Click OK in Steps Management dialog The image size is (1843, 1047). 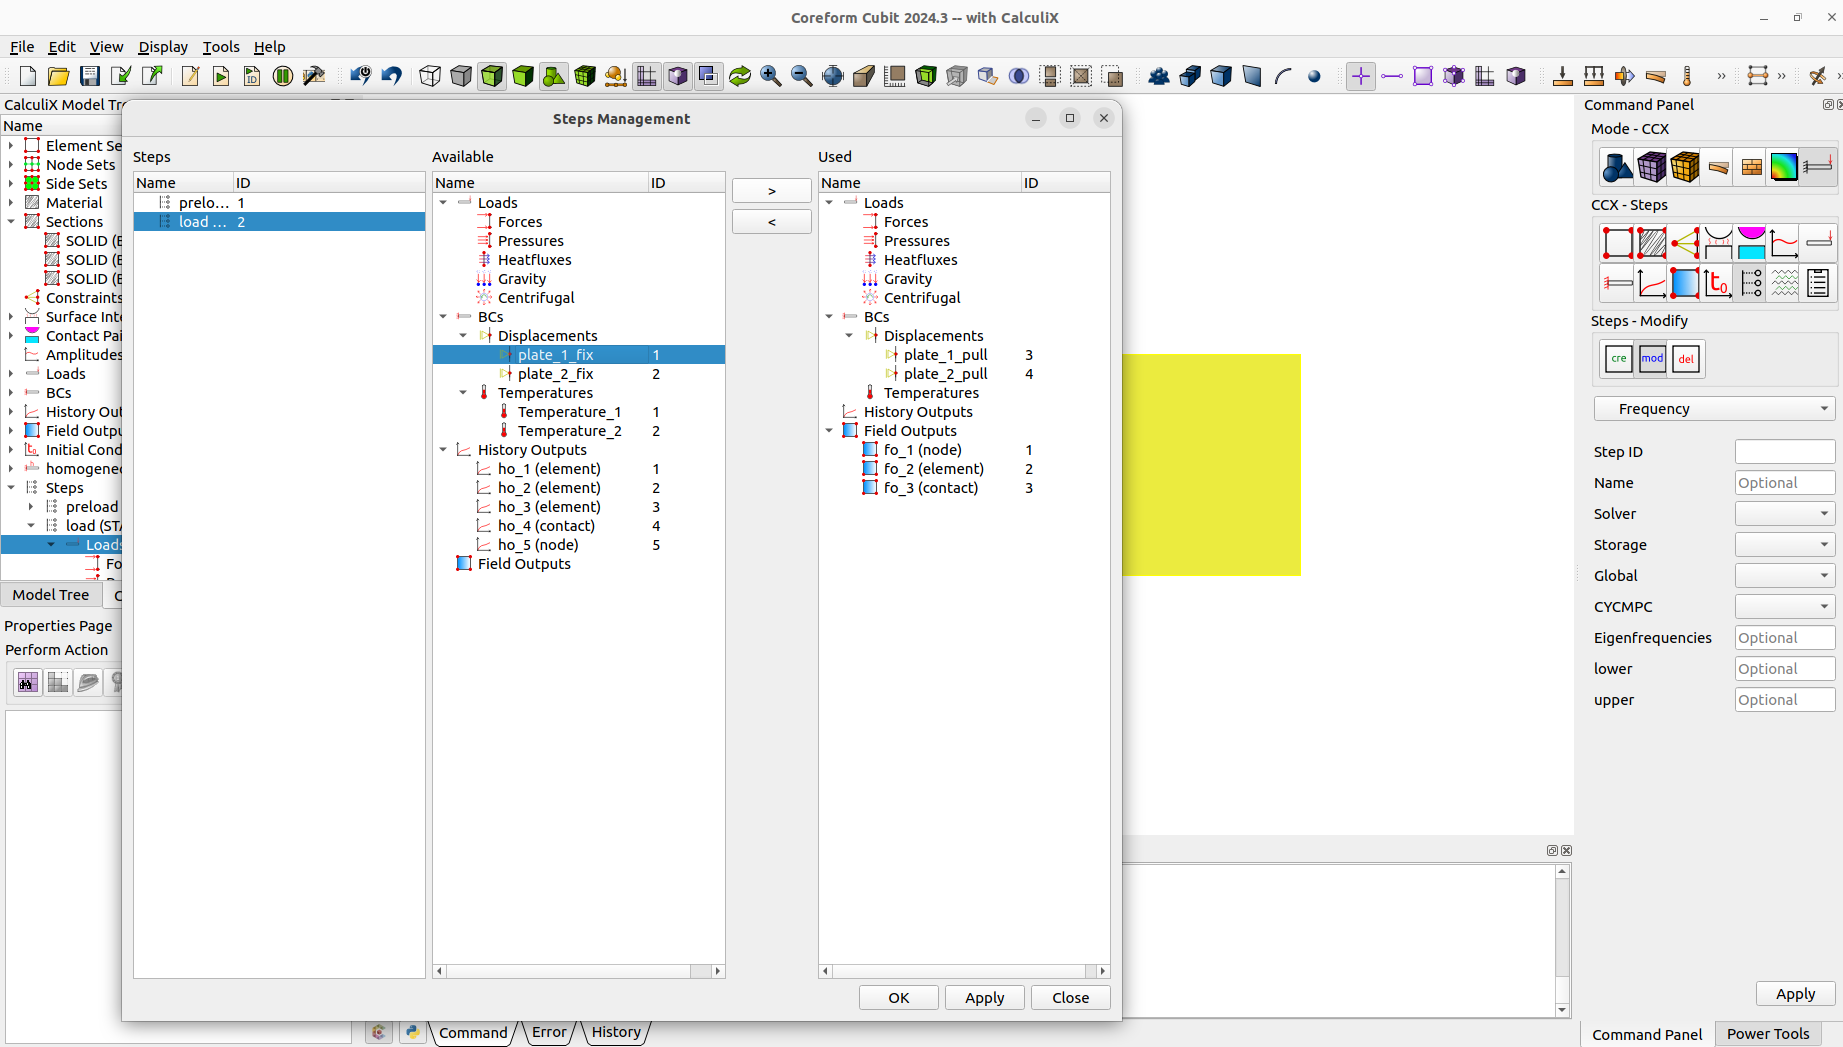(x=897, y=997)
